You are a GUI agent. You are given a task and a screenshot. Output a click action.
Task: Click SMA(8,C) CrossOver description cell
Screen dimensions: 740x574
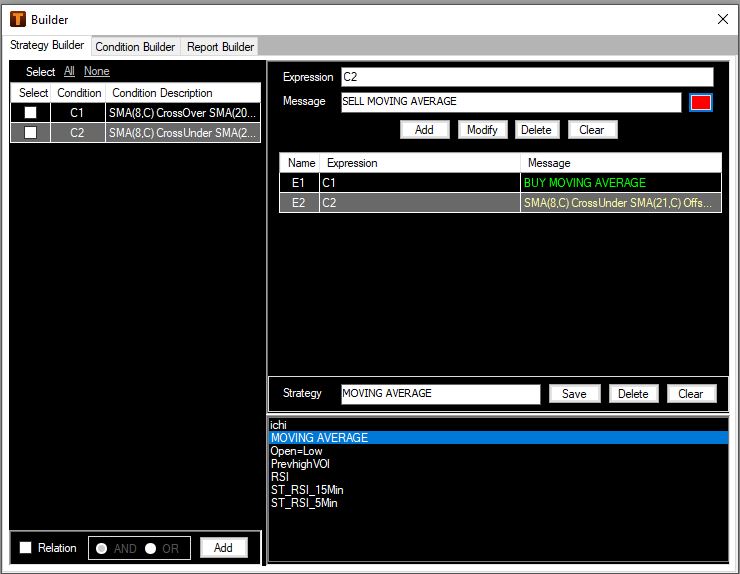coord(183,113)
